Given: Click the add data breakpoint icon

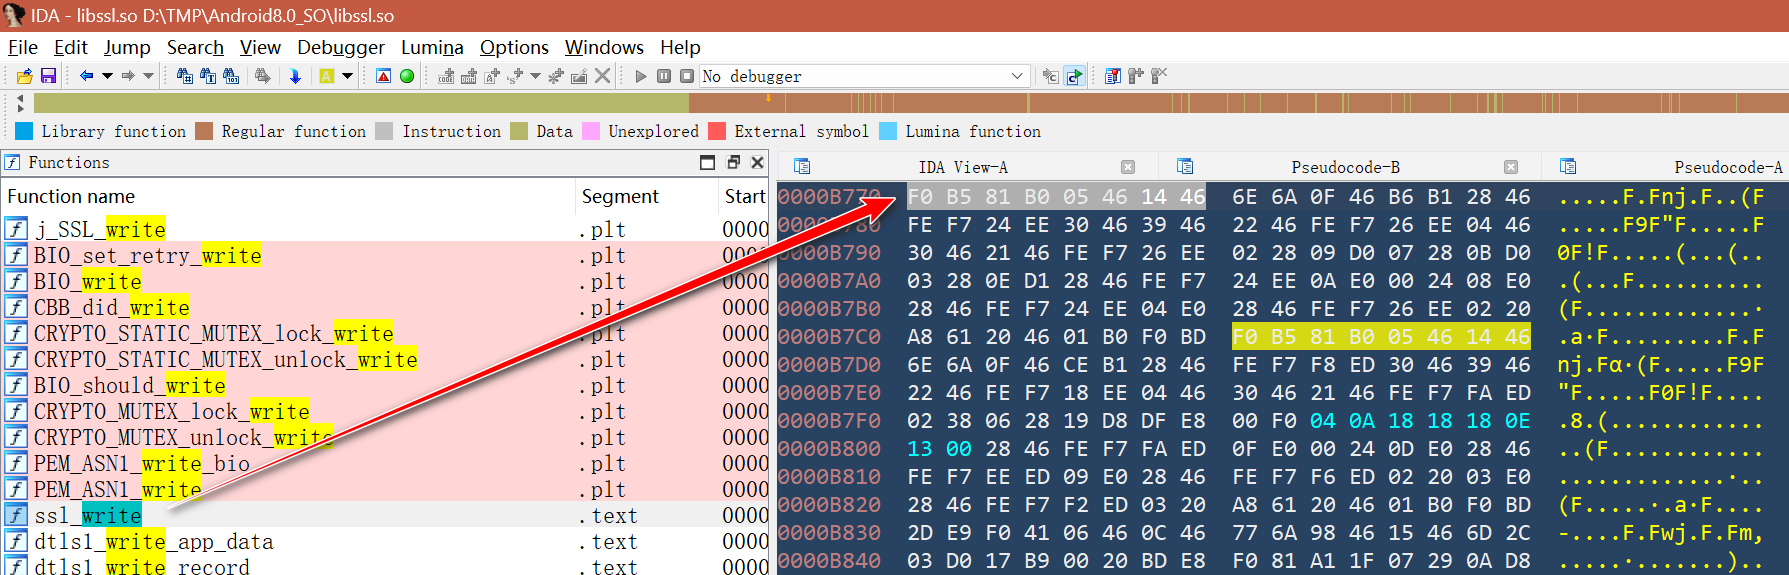Looking at the screenshot, I should click(x=469, y=76).
